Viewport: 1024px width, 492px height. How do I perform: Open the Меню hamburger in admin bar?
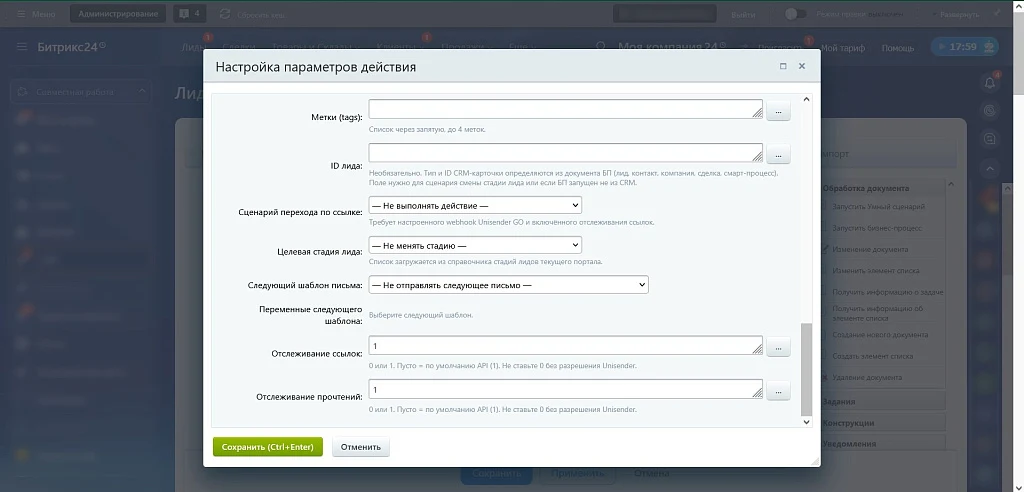click(x=35, y=14)
